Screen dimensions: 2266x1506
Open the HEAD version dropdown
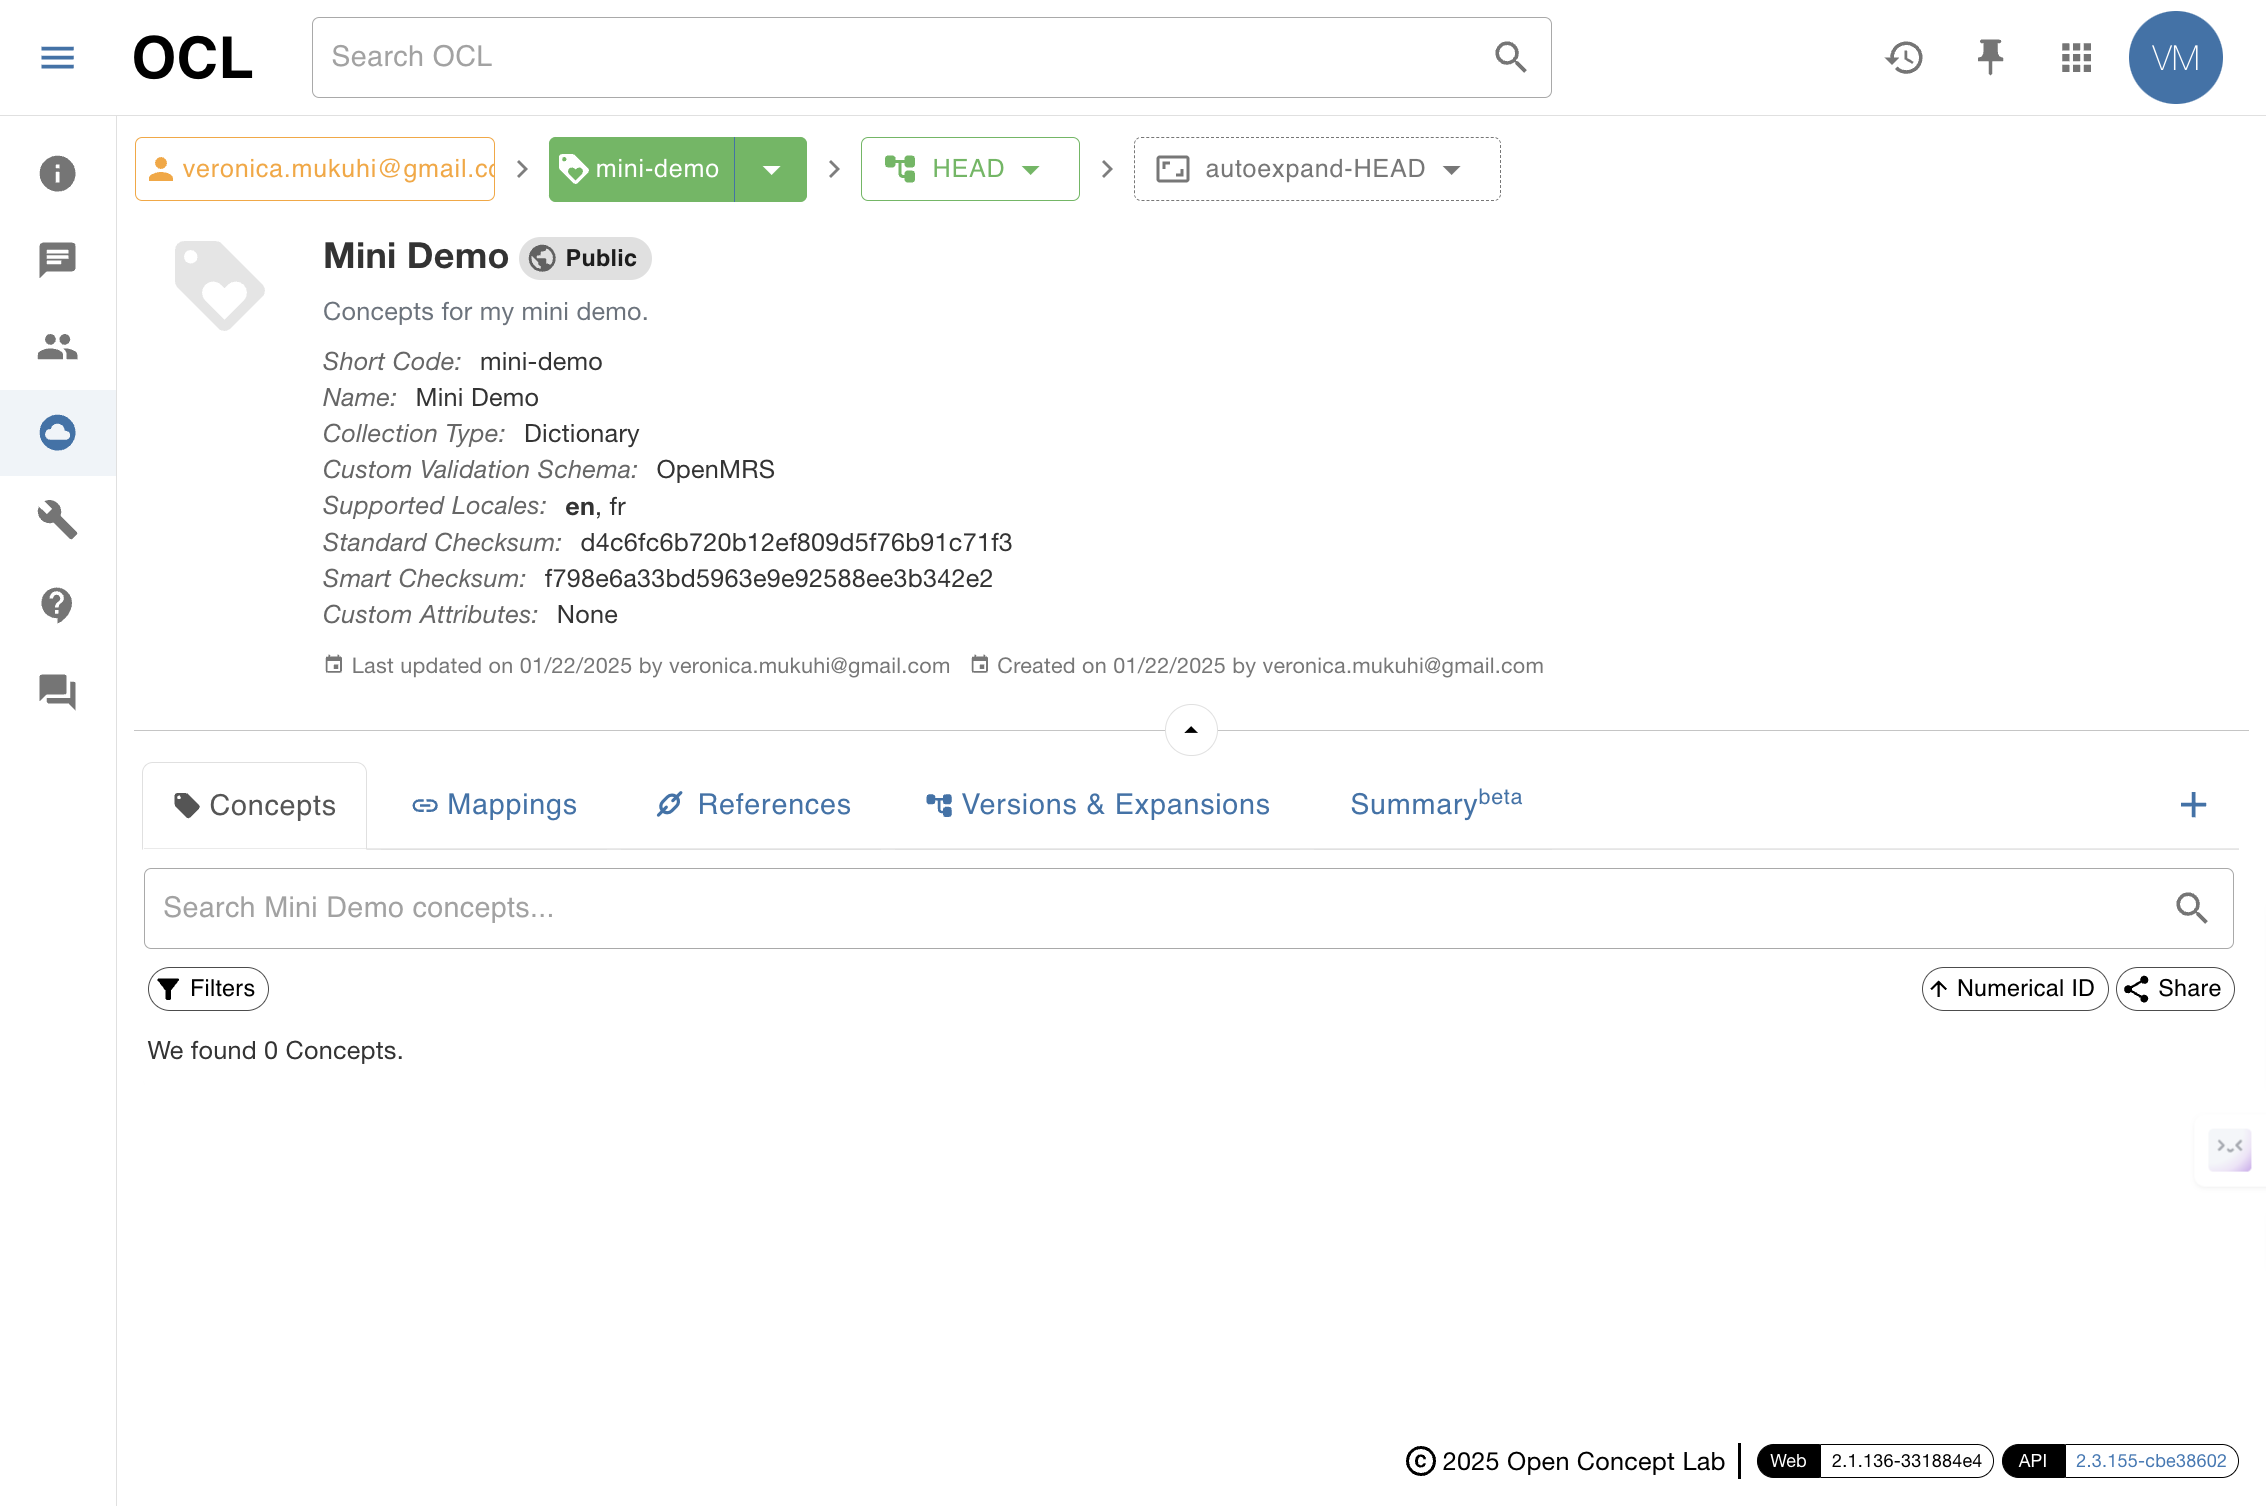point(970,169)
